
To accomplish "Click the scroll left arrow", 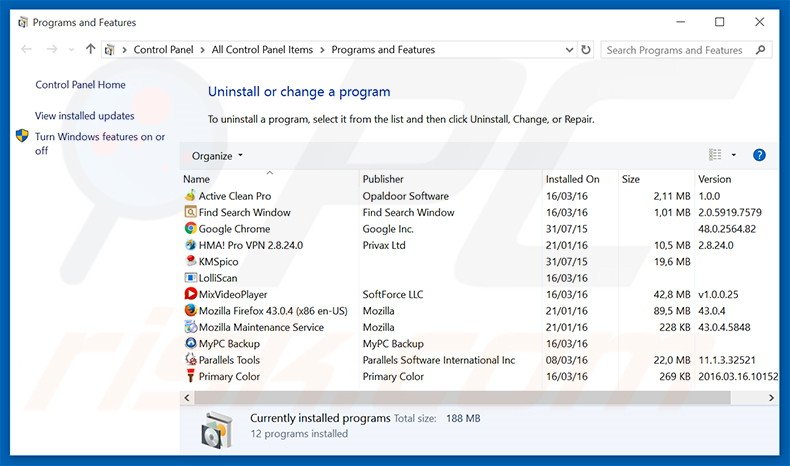I will tap(187, 397).
